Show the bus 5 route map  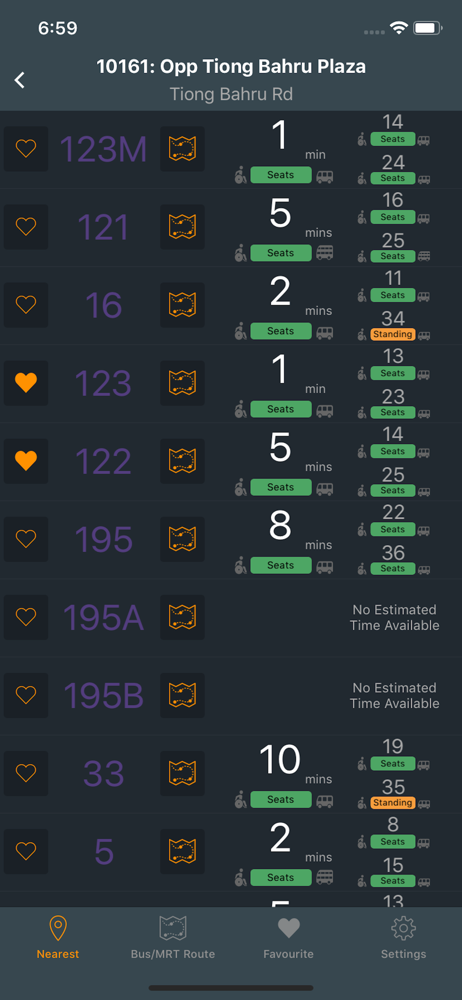pyautogui.click(x=183, y=851)
